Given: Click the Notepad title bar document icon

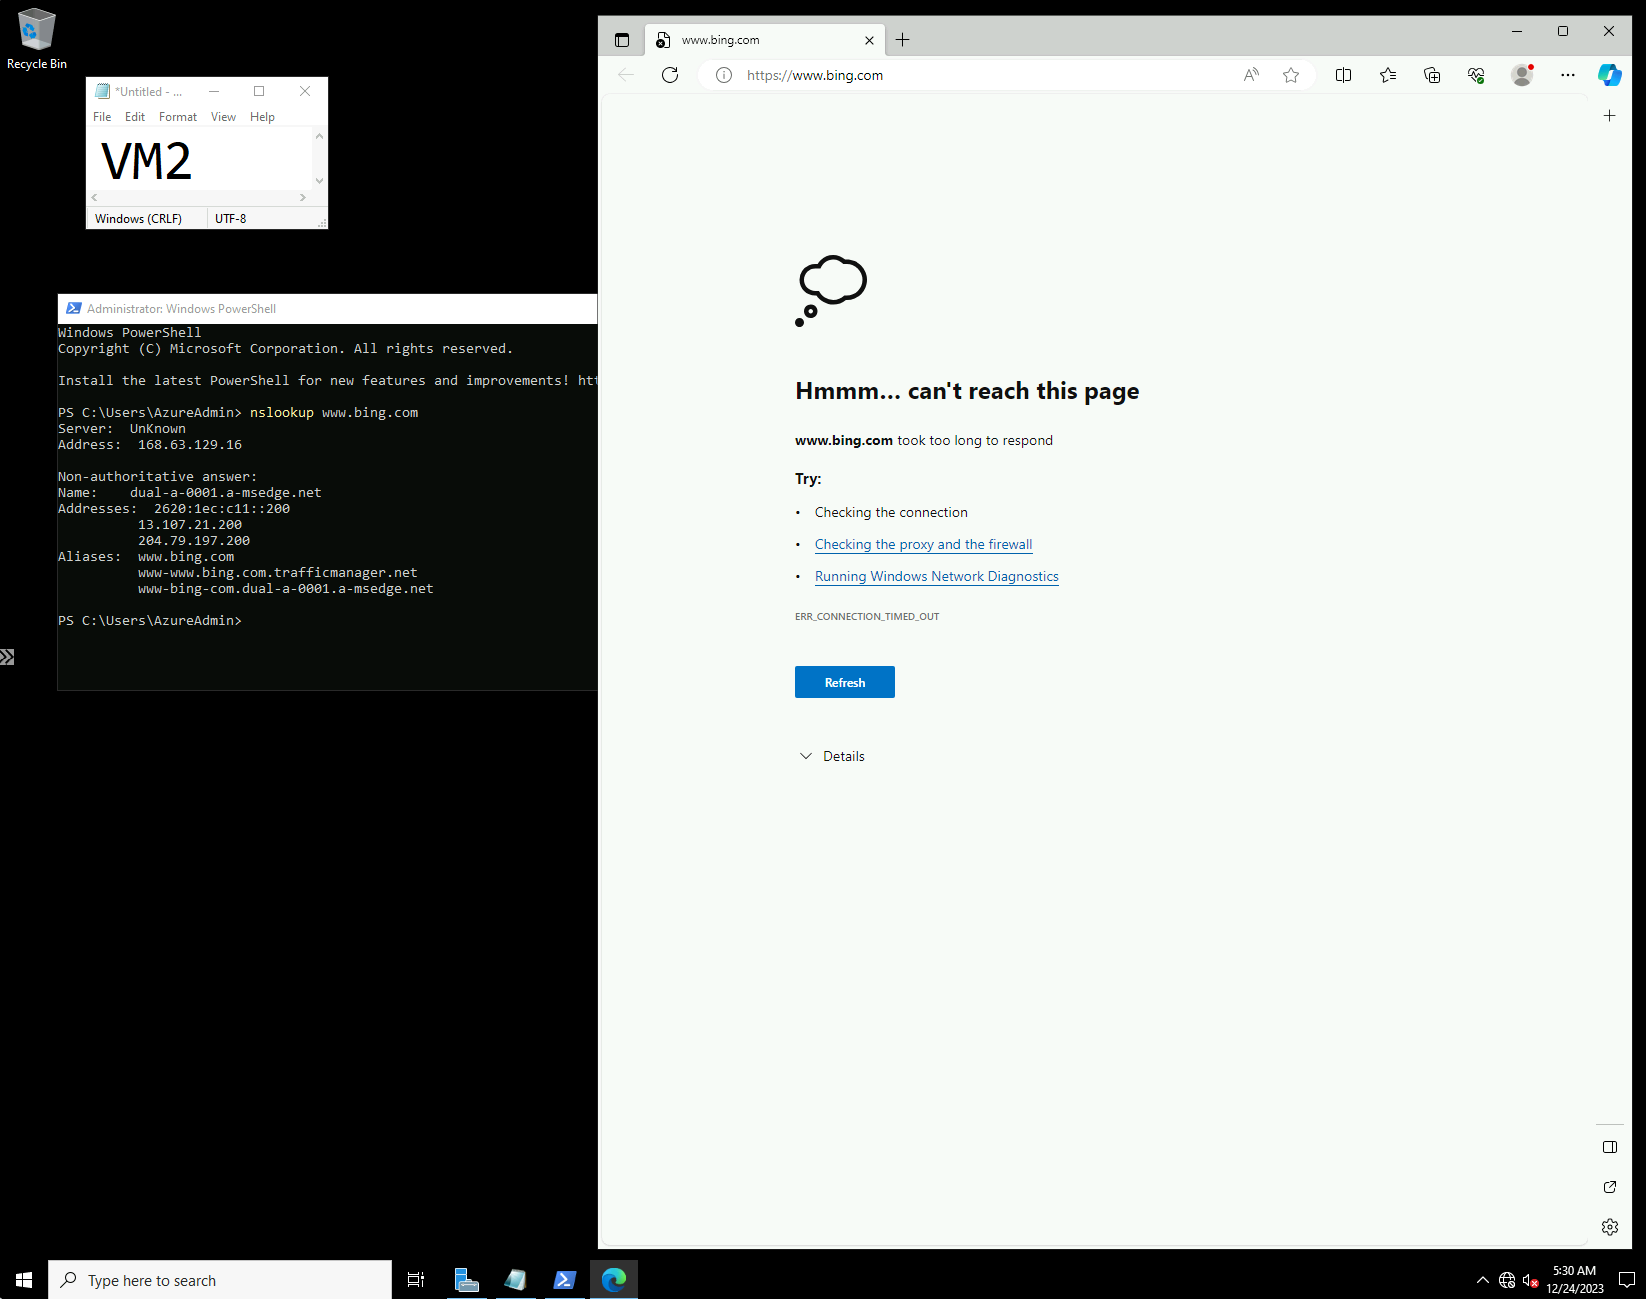Looking at the screenshot, I should pos(102,91).
